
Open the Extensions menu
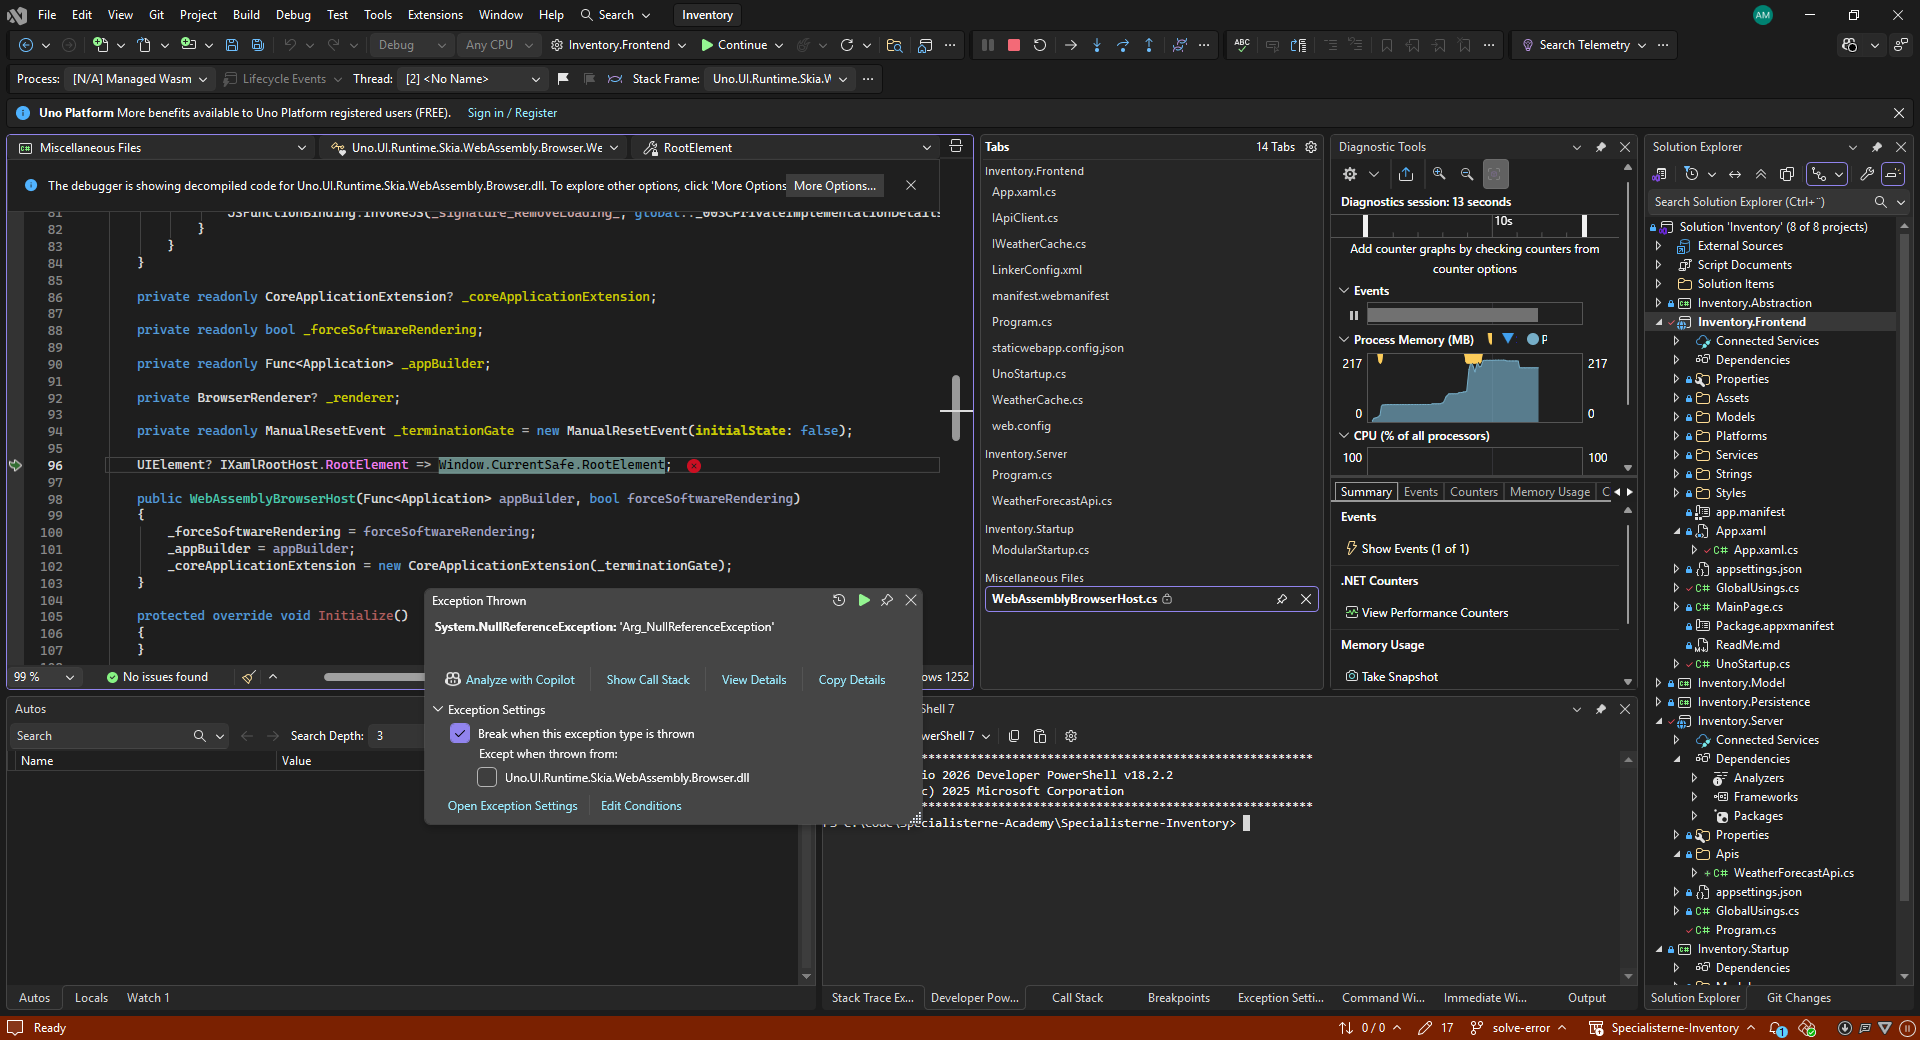(435, 15)
